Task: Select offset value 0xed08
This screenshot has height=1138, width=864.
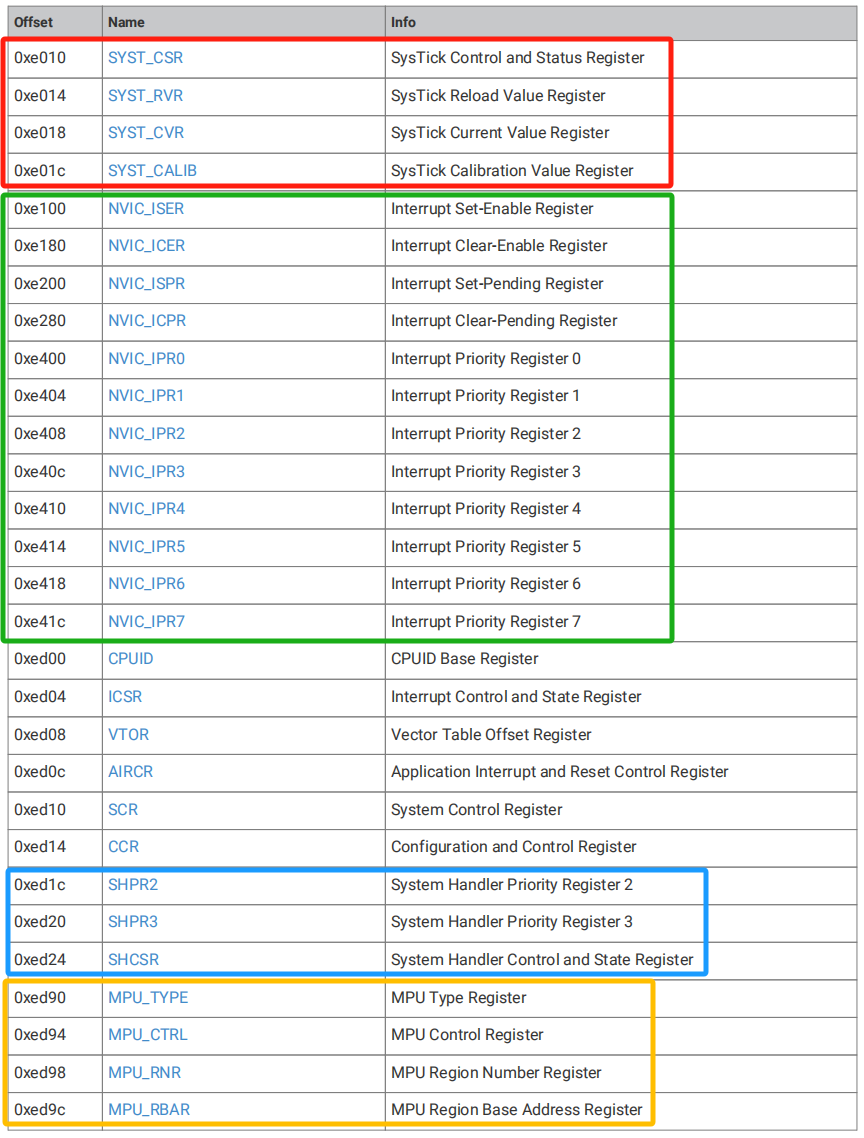Action: pos(40,734)
